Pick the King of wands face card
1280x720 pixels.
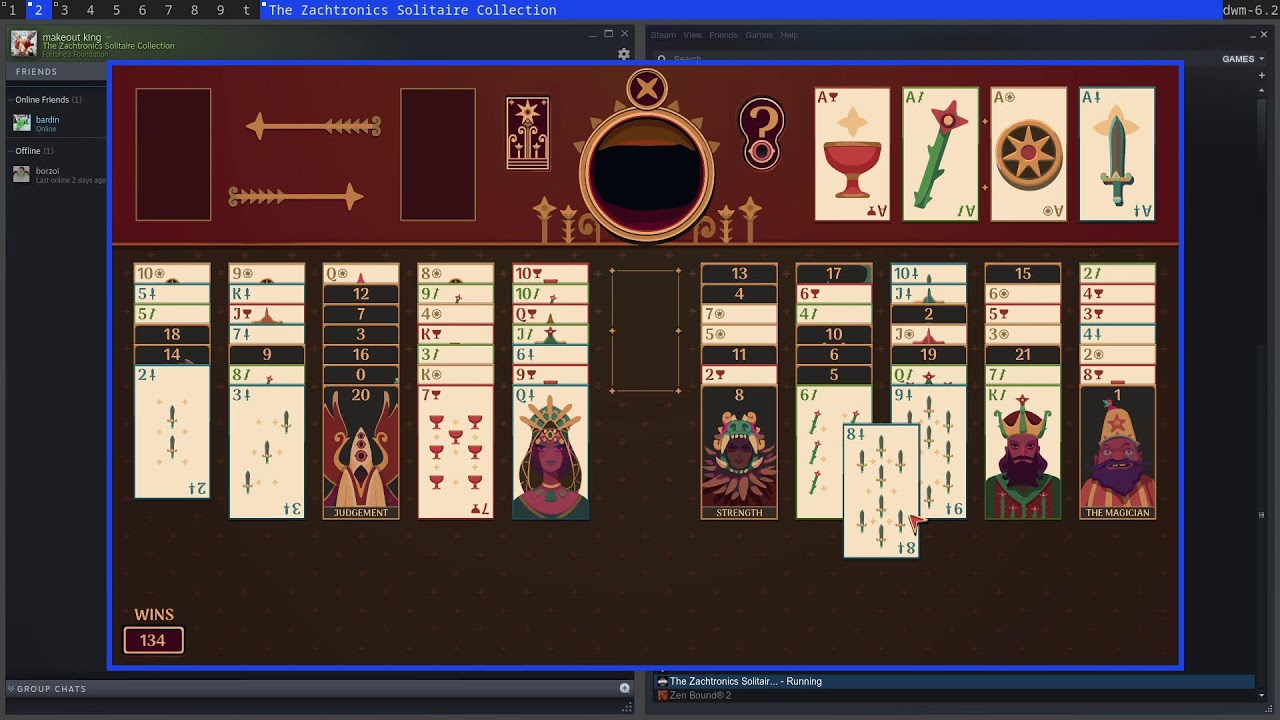tap(1022, 452)
